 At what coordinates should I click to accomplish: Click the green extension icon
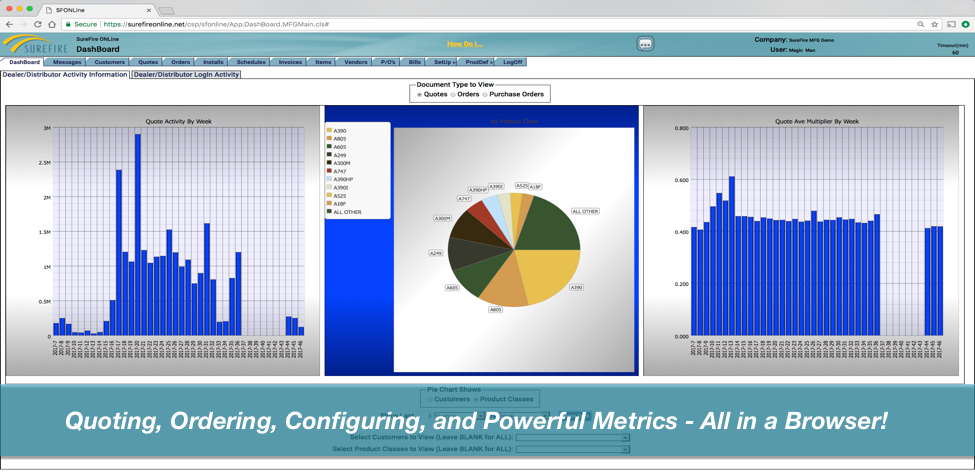(x=965, y=24)
